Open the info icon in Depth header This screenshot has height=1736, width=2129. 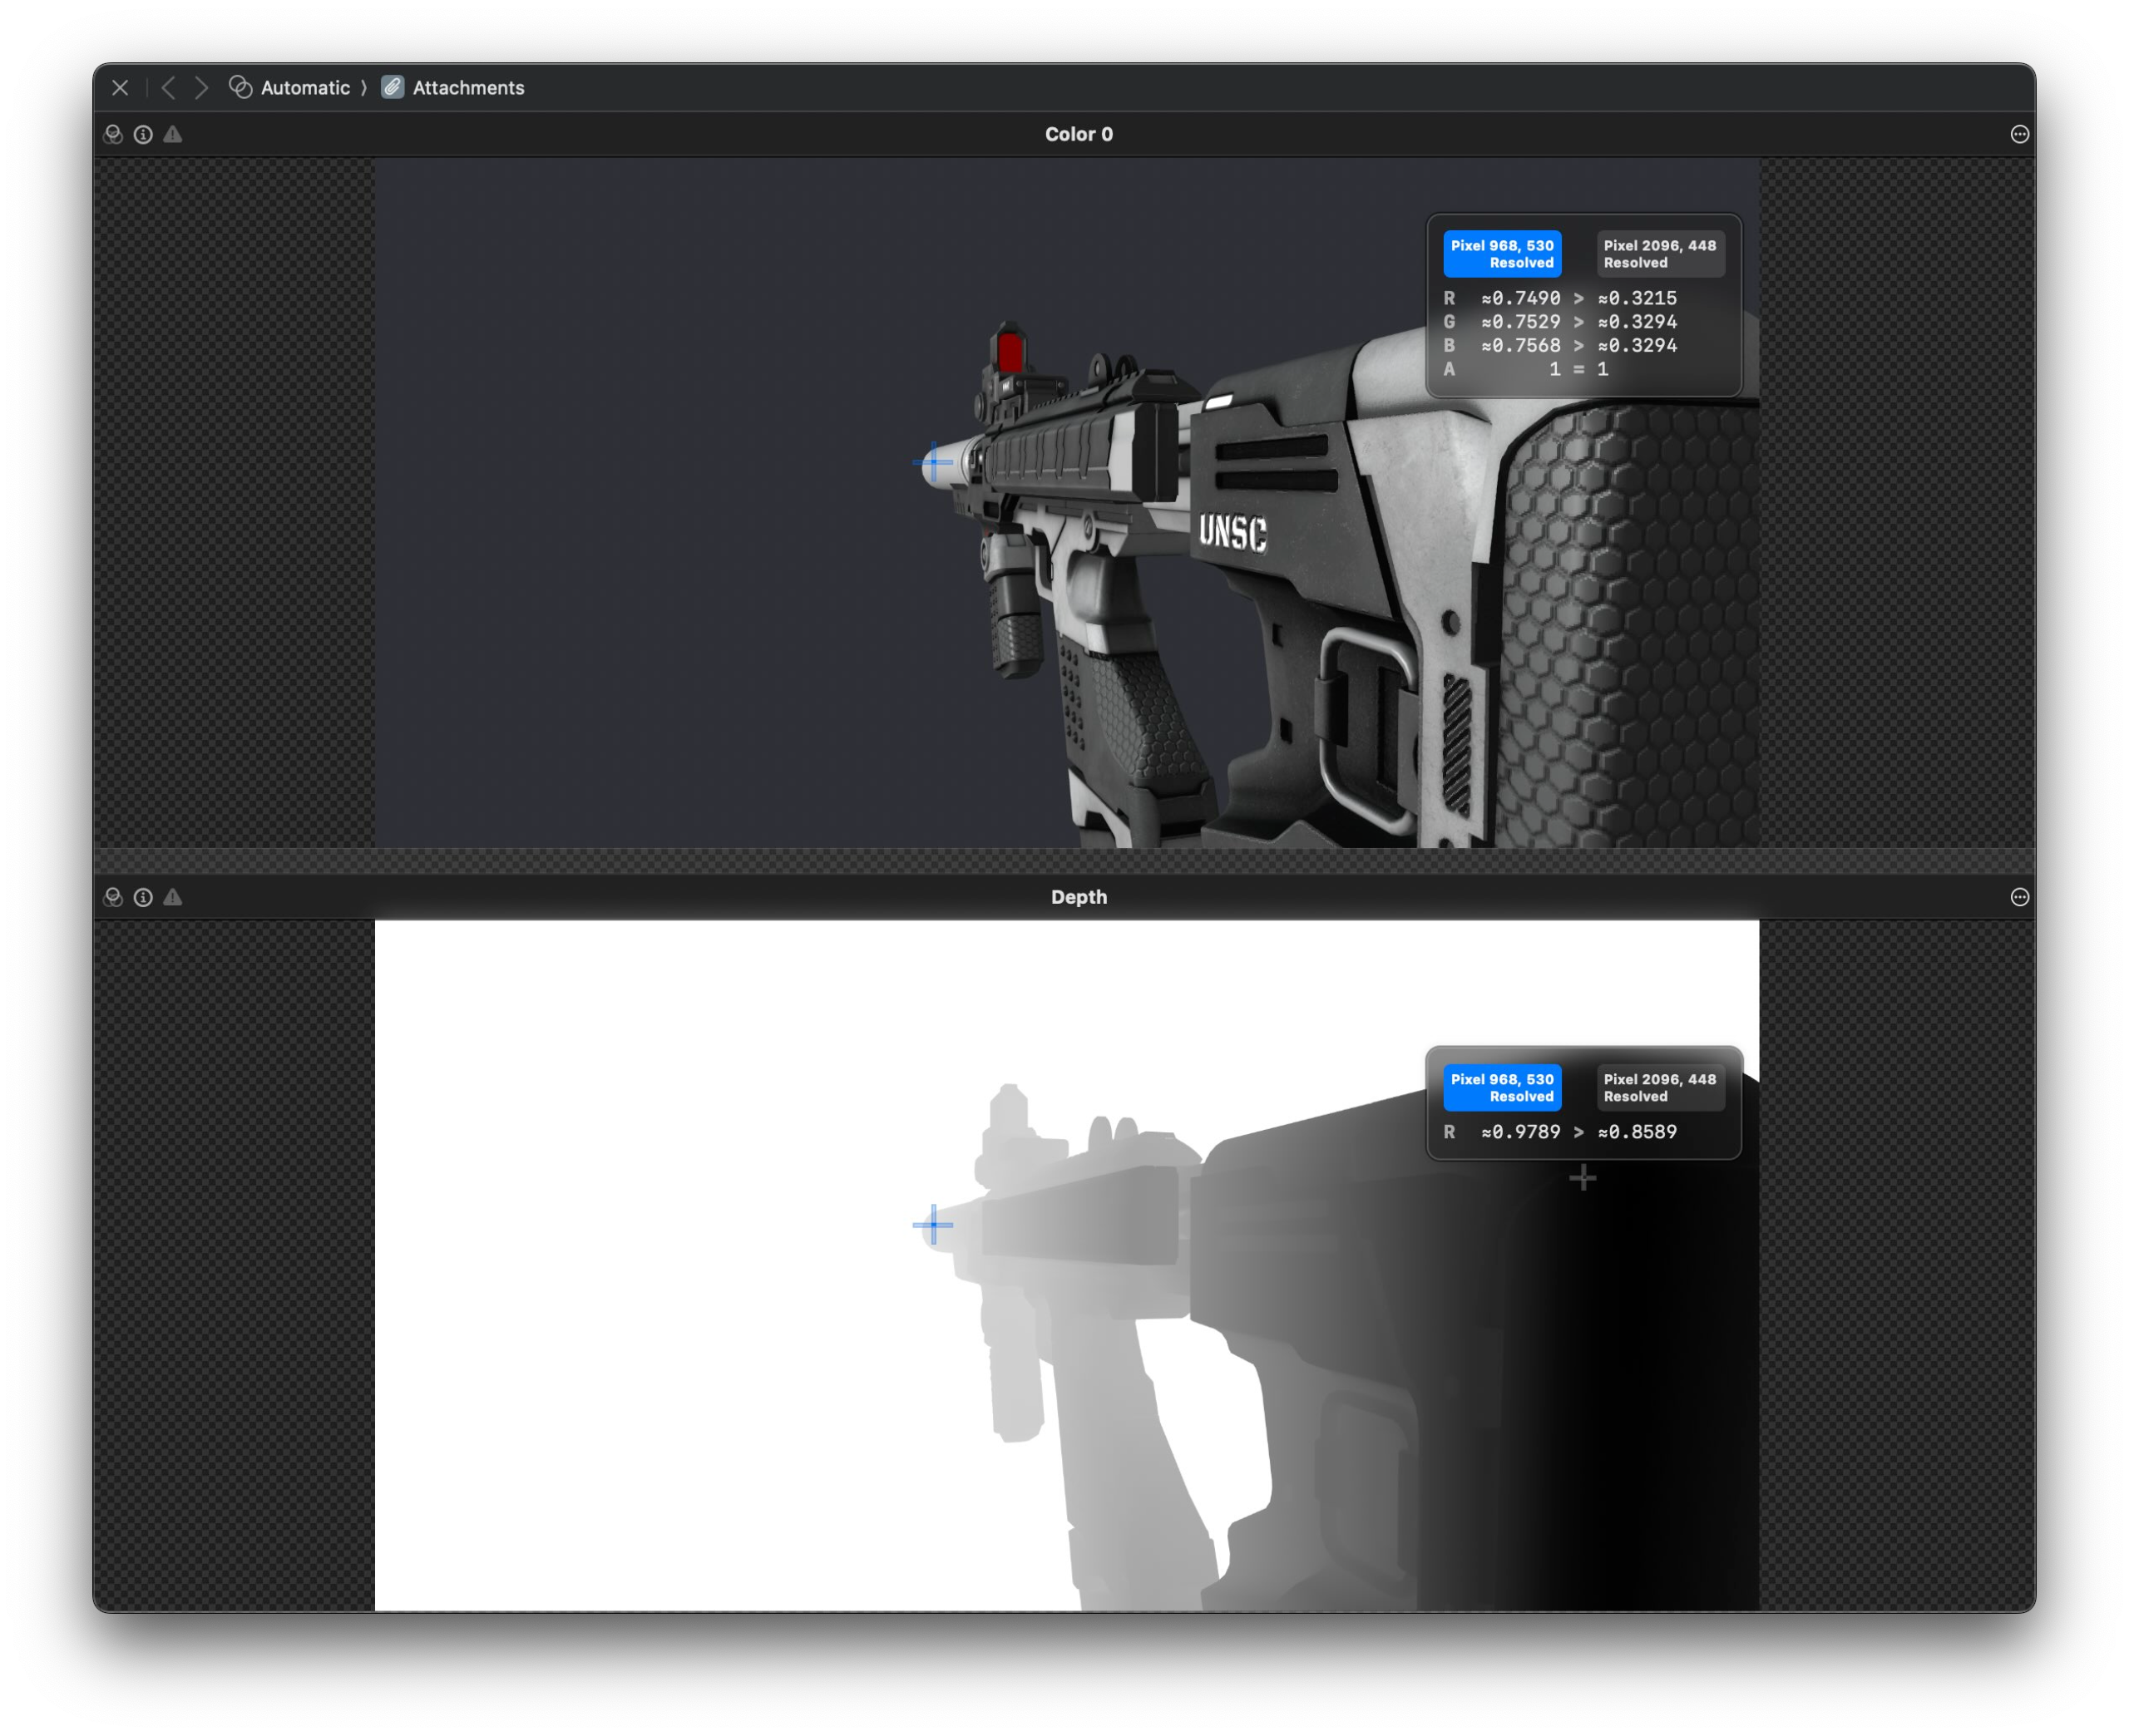point(143,897)
